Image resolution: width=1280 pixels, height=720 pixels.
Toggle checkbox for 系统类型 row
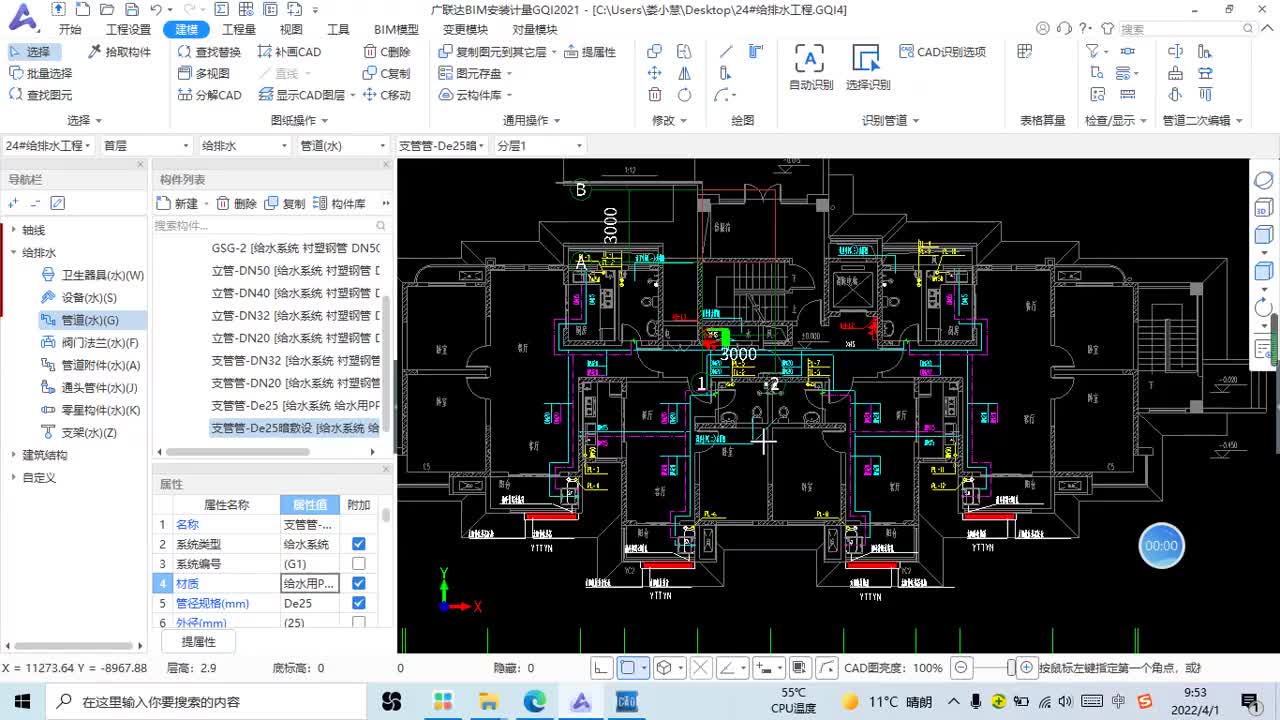tap(359, 544)
